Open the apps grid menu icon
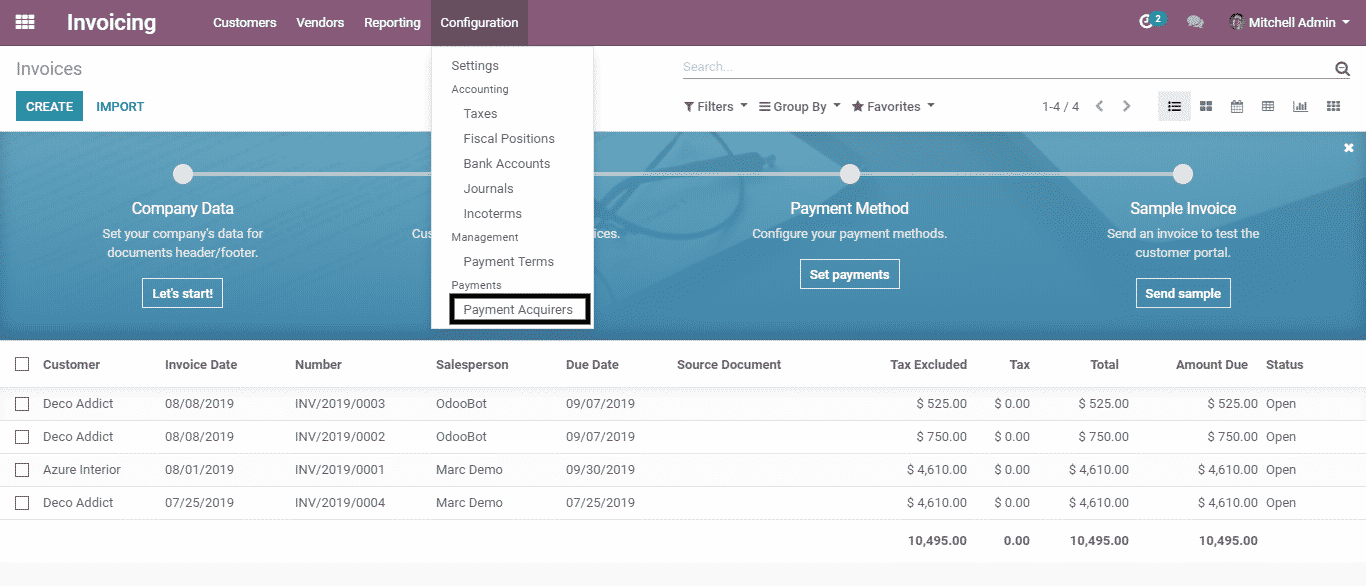This screenshot has width=1366, height=586. [x=25, y=22]
